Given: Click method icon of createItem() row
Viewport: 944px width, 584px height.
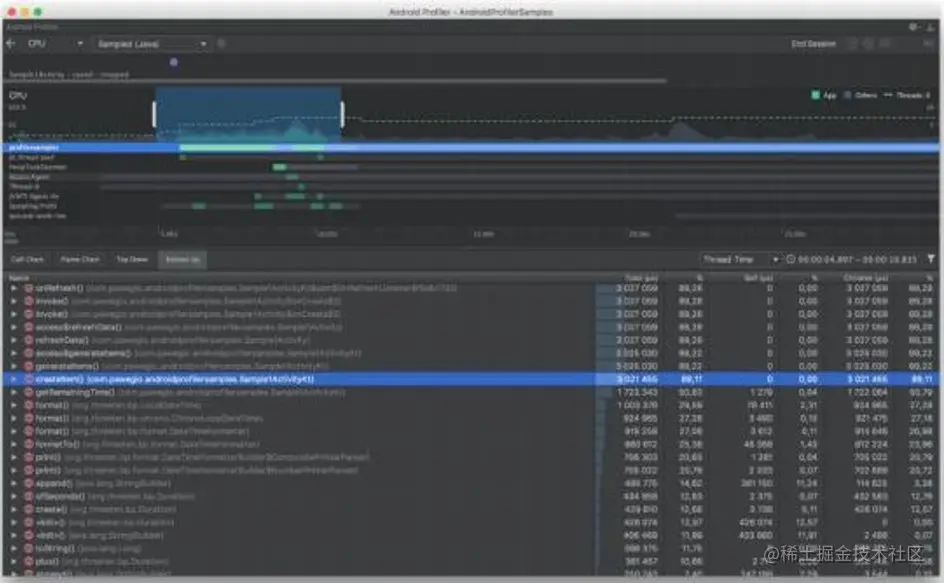Looking at the screenshot, I should [x=28, y=379].
